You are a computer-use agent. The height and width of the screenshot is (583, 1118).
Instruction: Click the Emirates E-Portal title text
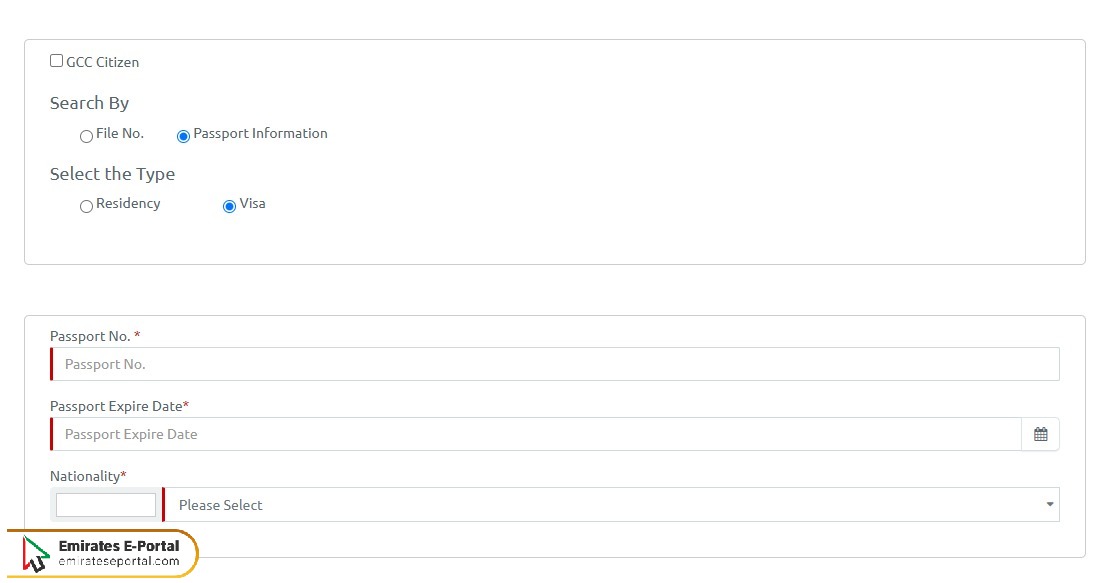[x=119, y=545]
